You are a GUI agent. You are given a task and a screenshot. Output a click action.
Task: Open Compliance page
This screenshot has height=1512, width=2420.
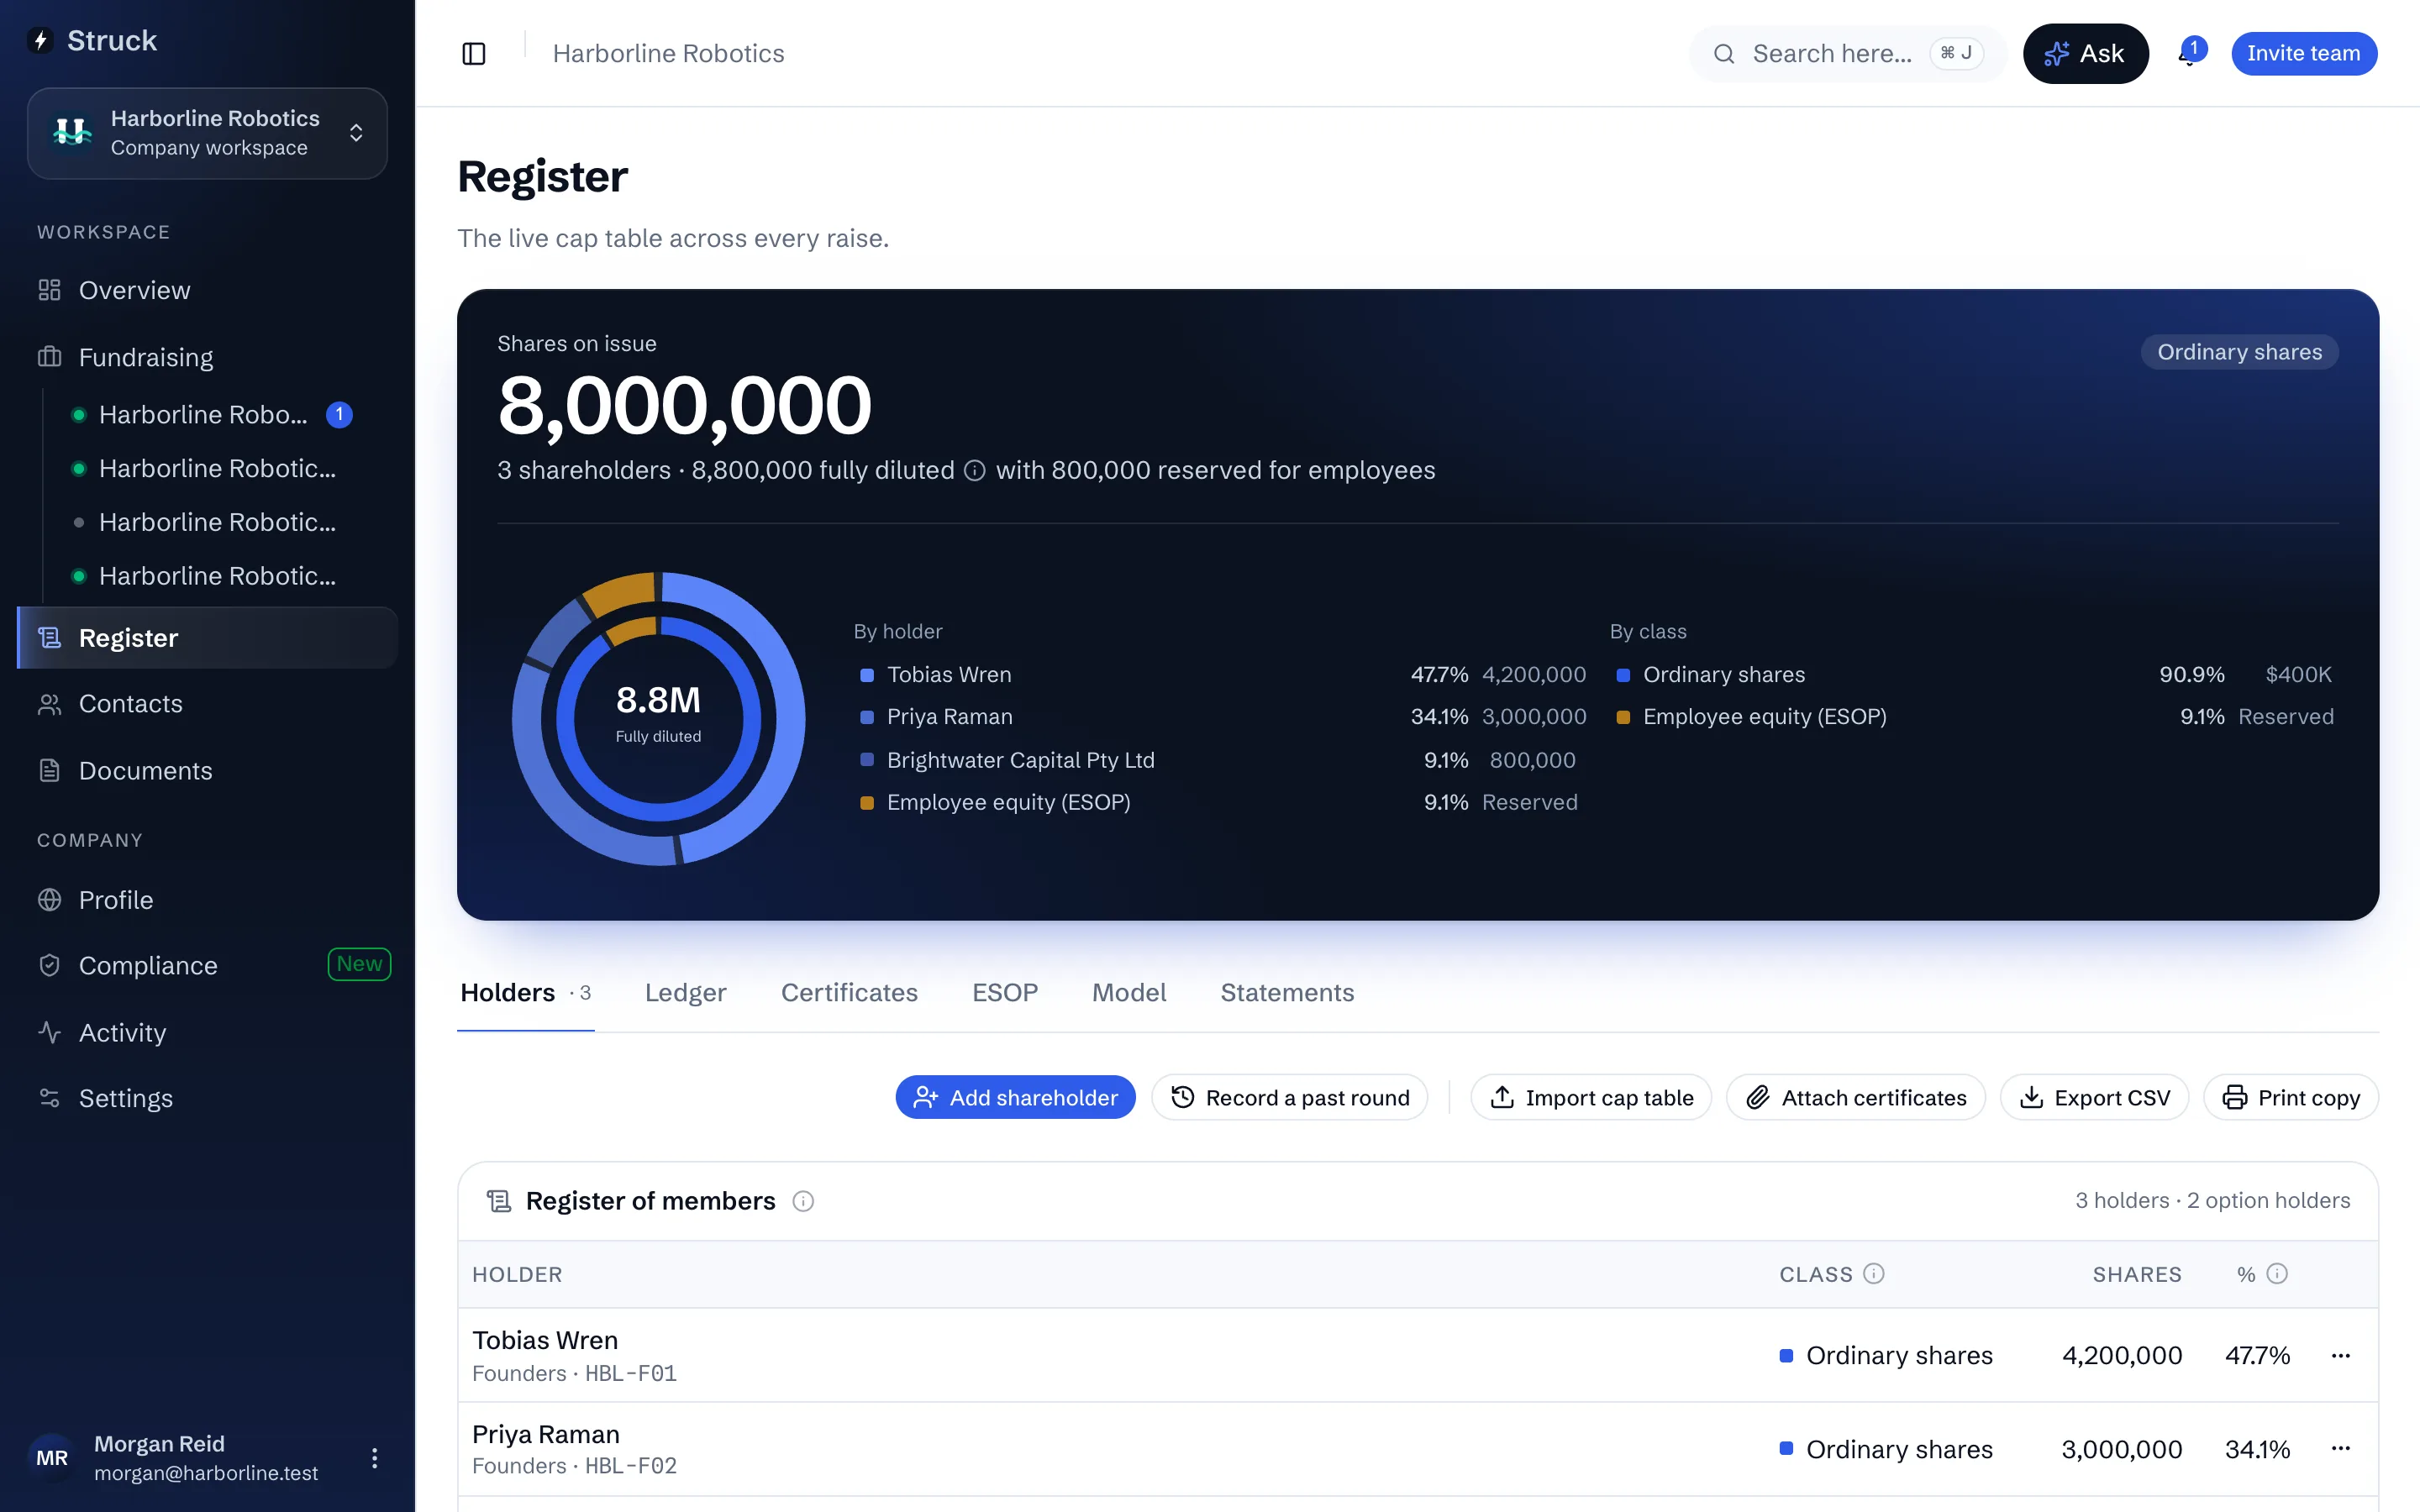tap(207, 965)
